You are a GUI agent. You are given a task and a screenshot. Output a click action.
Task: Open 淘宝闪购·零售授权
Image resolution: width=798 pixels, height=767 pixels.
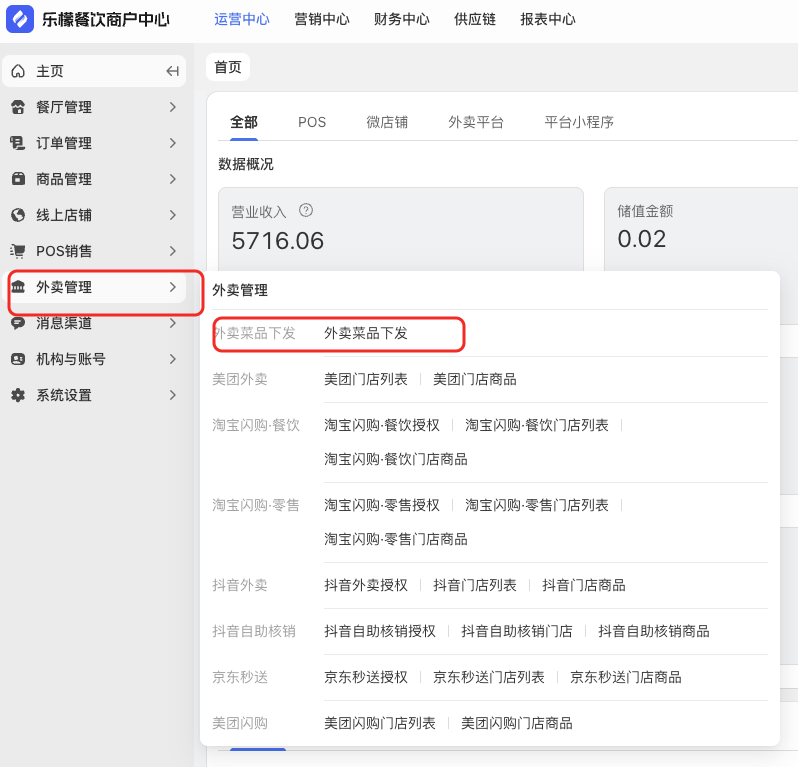pos(382,505)
